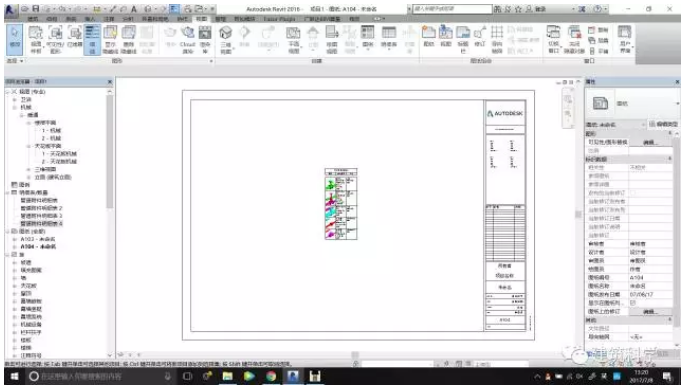
Task: Open Windows Start menu
Action: [x=14, y=376]
